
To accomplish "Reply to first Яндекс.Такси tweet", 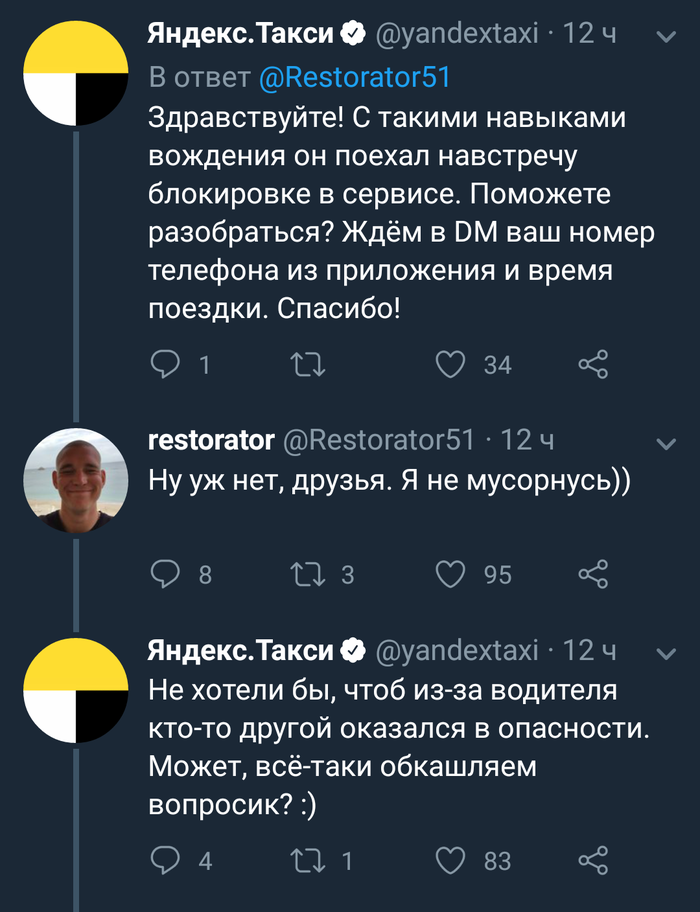I will click(163, 364).
